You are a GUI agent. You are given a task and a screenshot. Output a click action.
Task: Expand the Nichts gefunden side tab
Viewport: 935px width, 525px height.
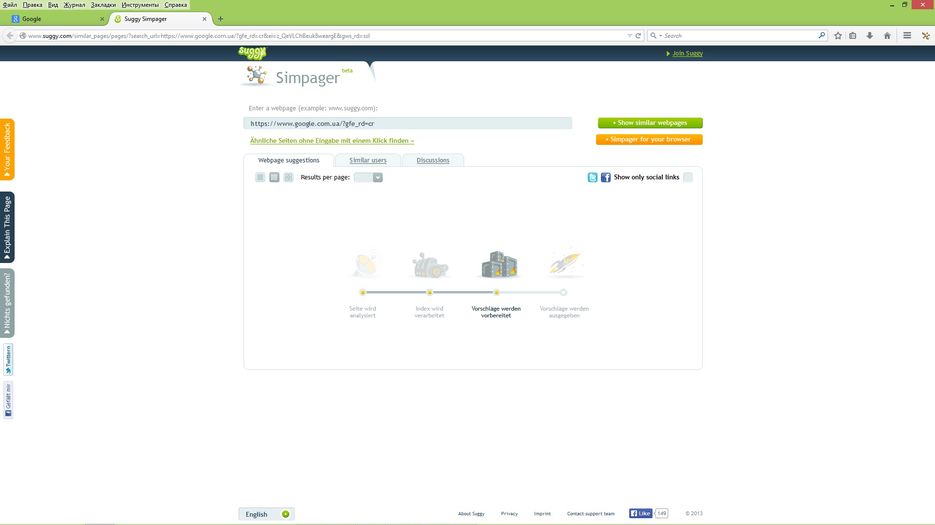point(7,303)
